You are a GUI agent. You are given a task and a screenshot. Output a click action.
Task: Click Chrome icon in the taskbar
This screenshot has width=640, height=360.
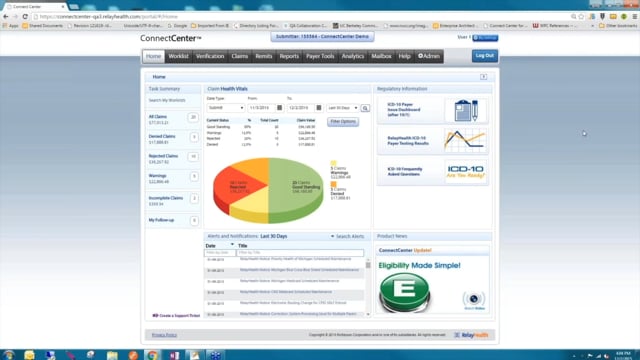point(152,355)
